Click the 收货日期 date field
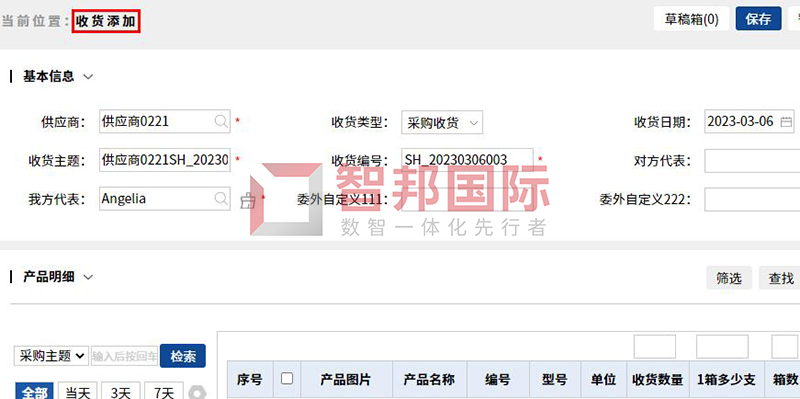Screen dimensions: 800x399 749,121
